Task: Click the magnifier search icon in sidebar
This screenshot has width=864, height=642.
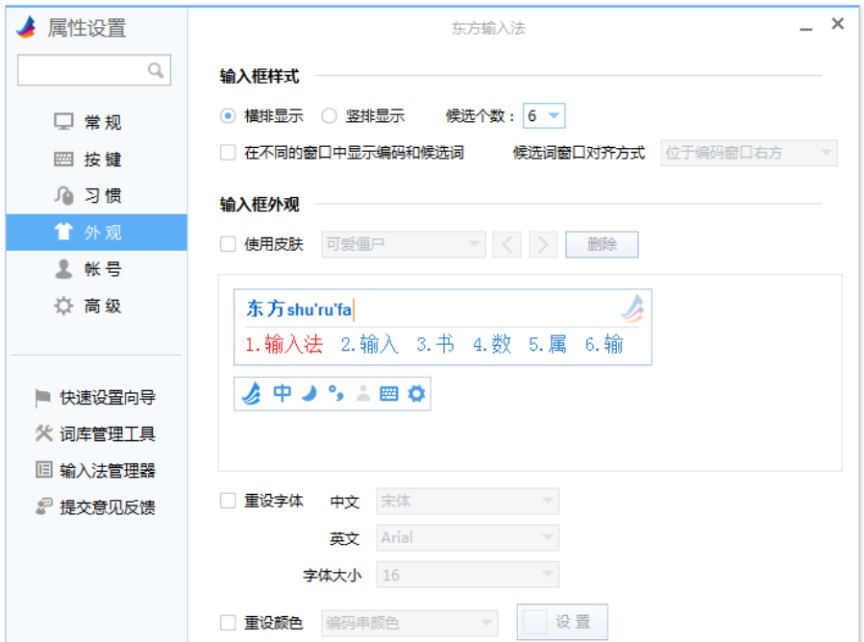Action: pyautogui.click(x=156, y=70)
